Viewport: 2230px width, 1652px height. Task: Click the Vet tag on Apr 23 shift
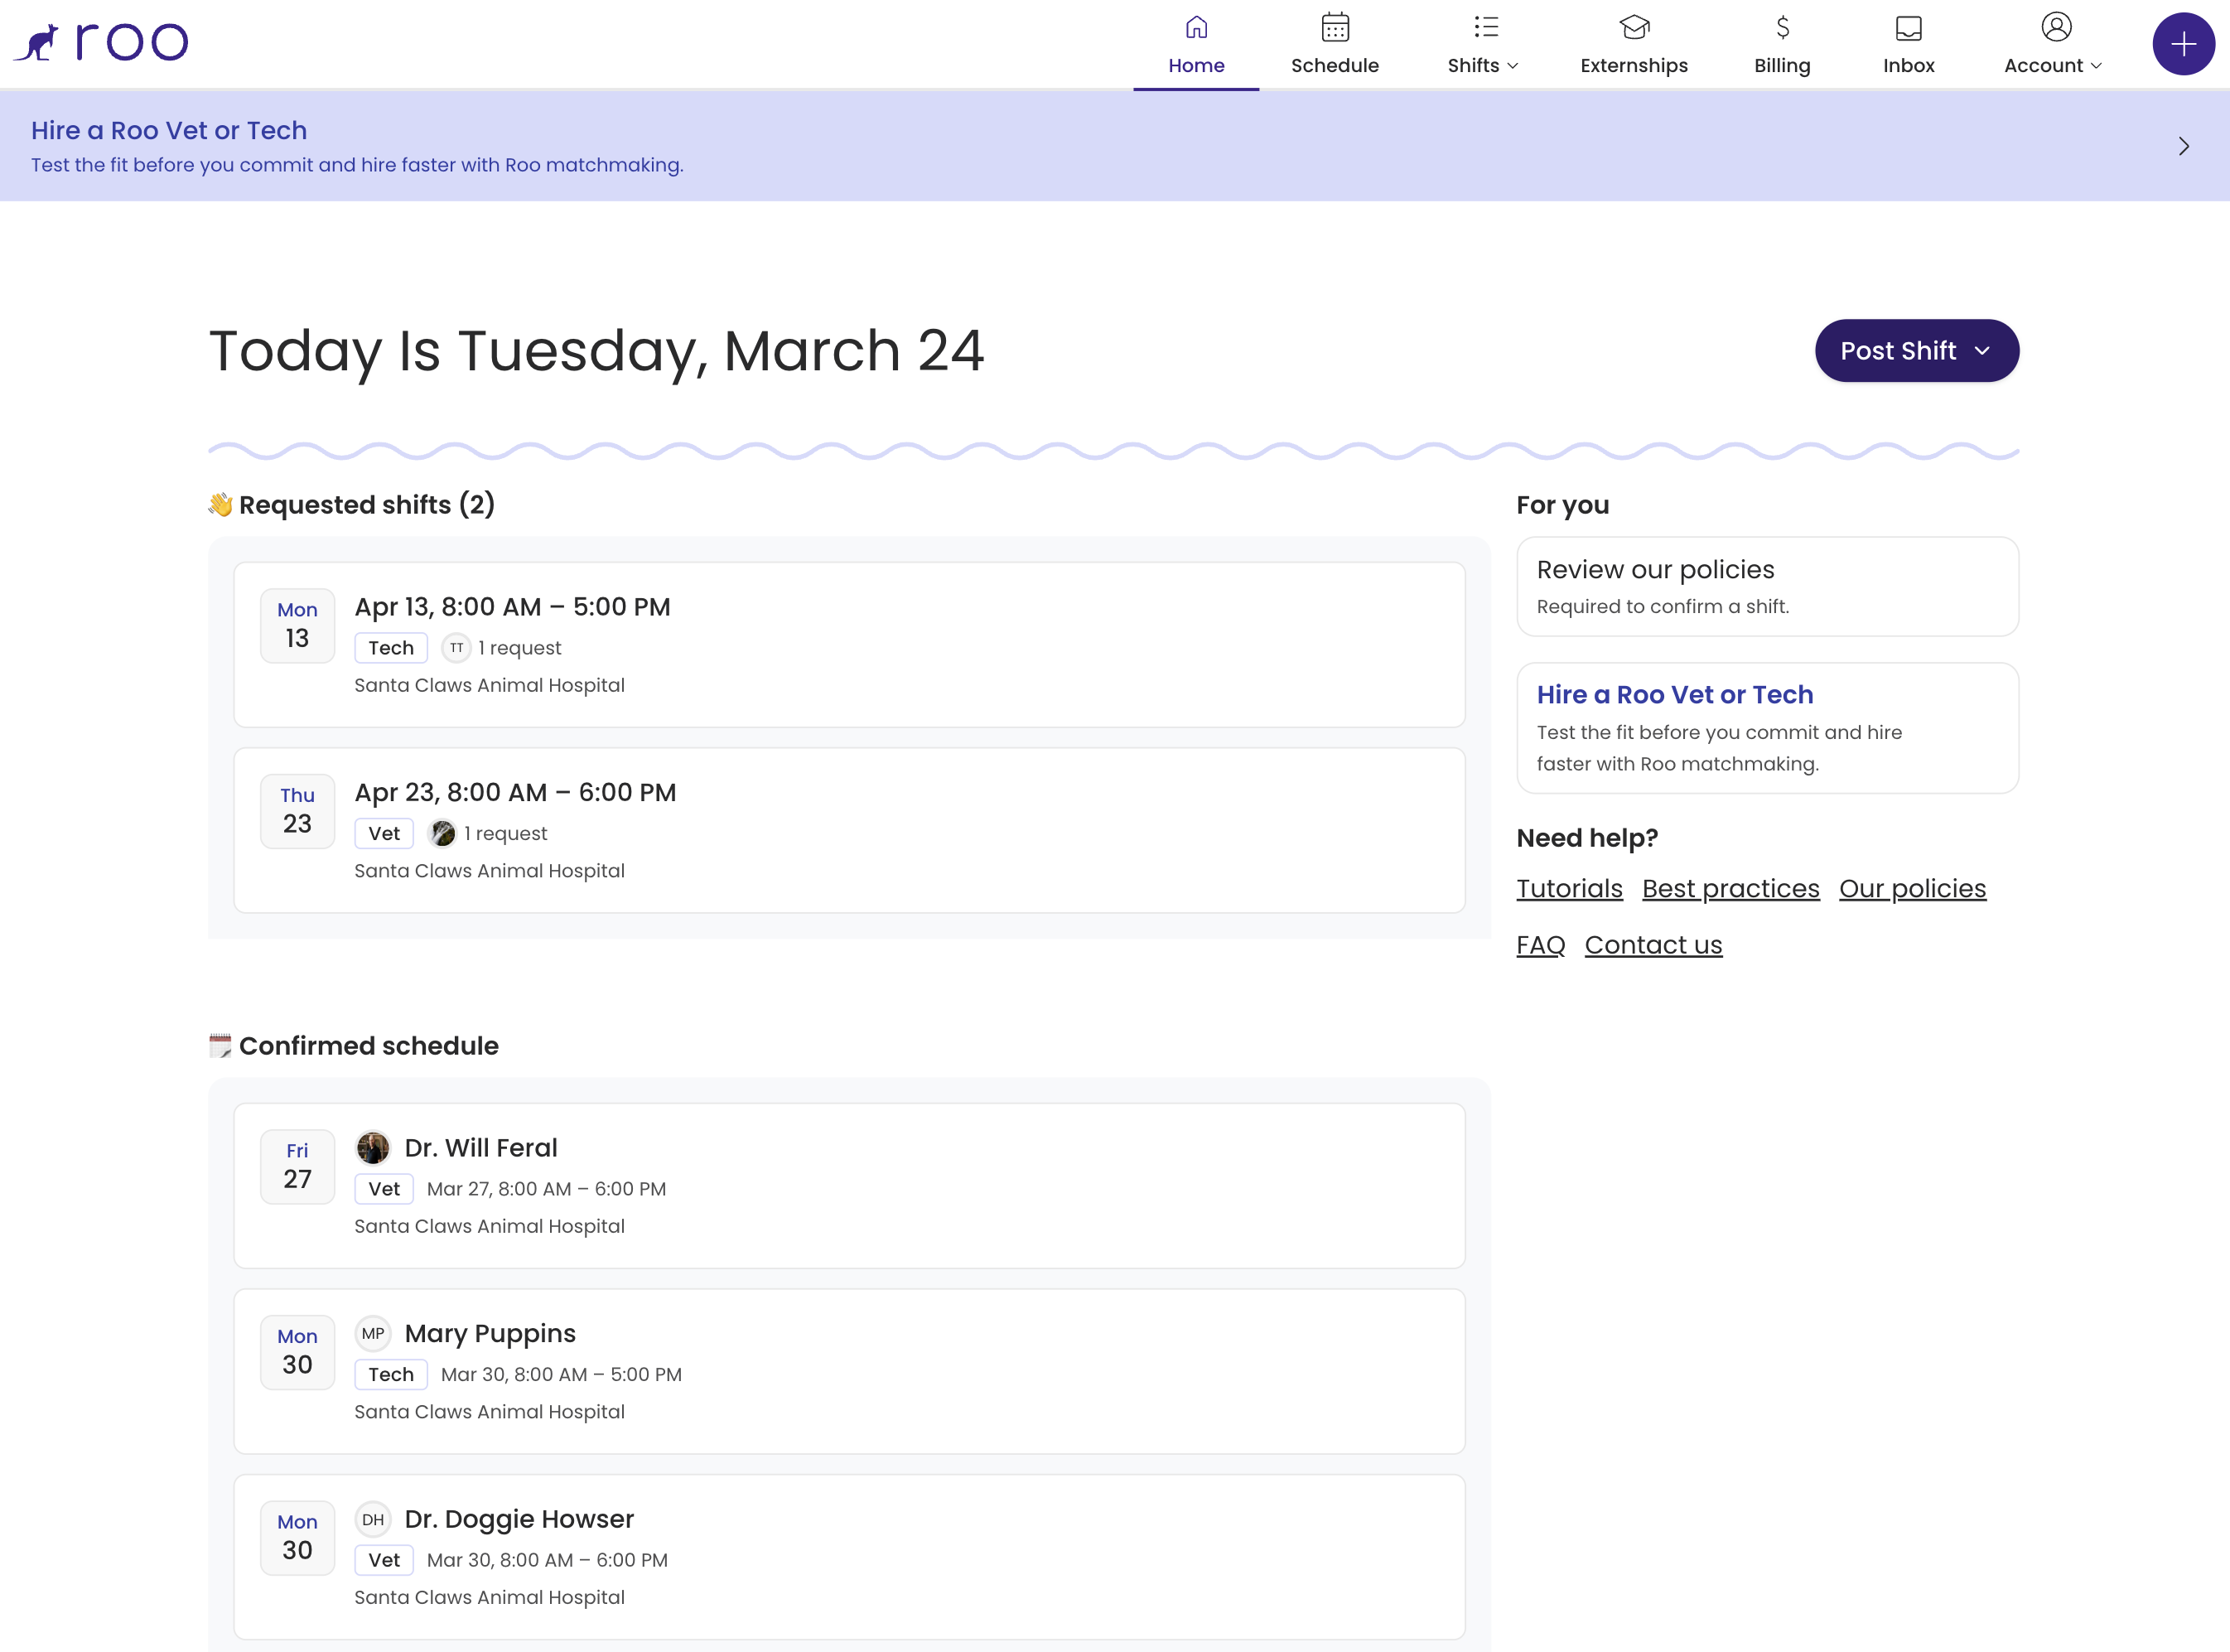[x=384, y=833]
